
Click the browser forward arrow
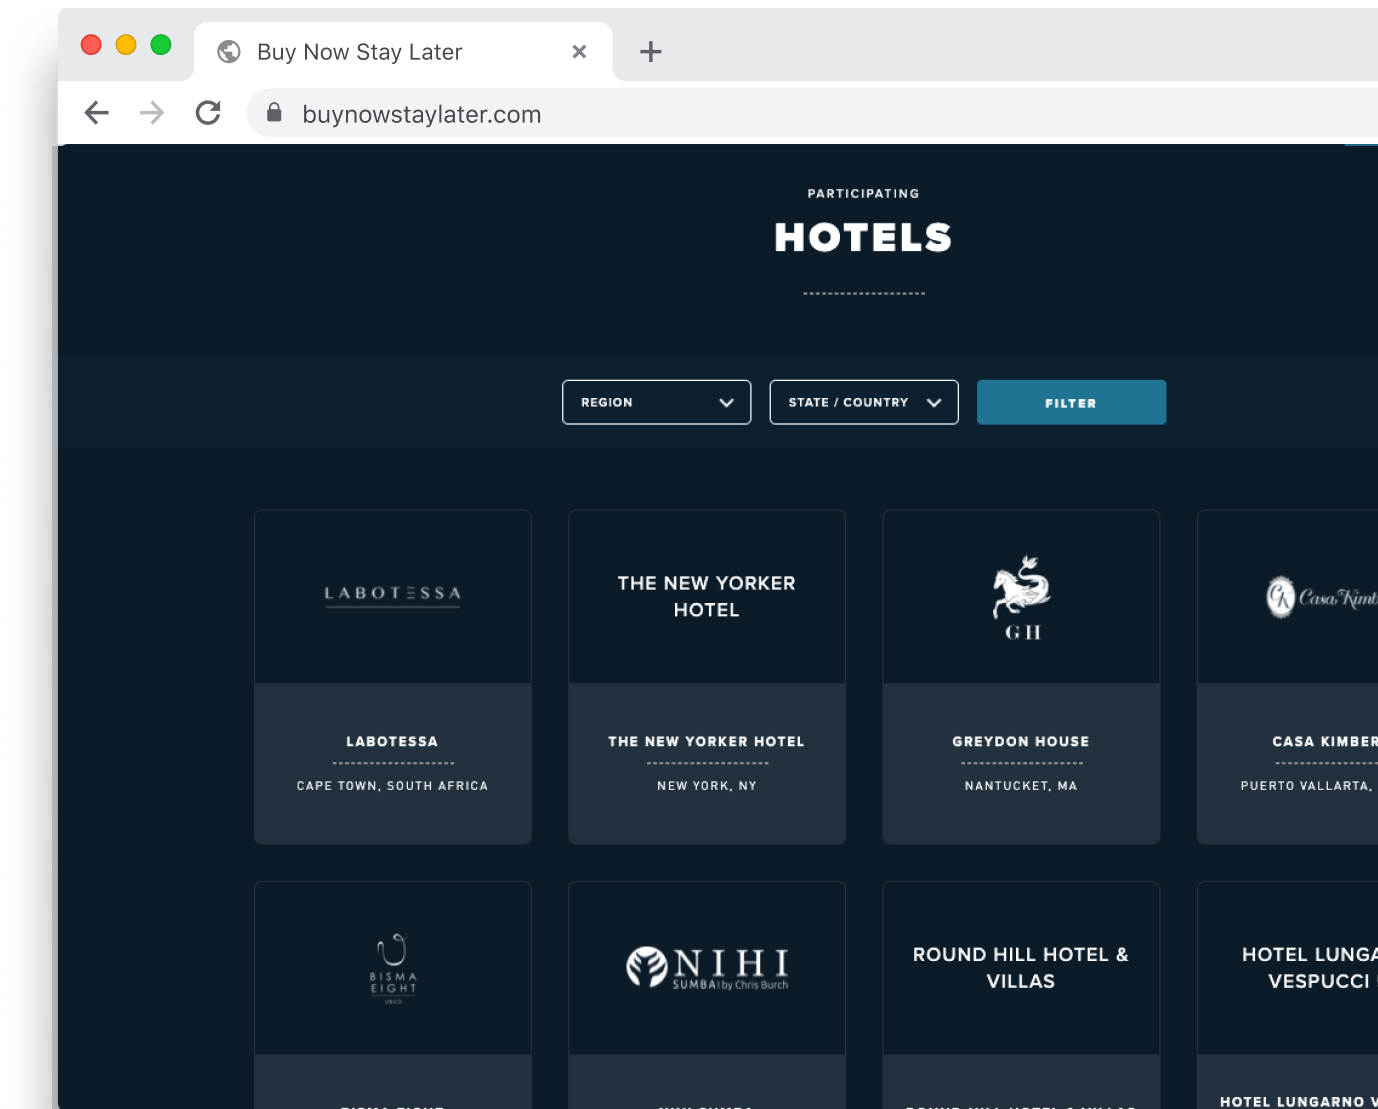(152, 113)
